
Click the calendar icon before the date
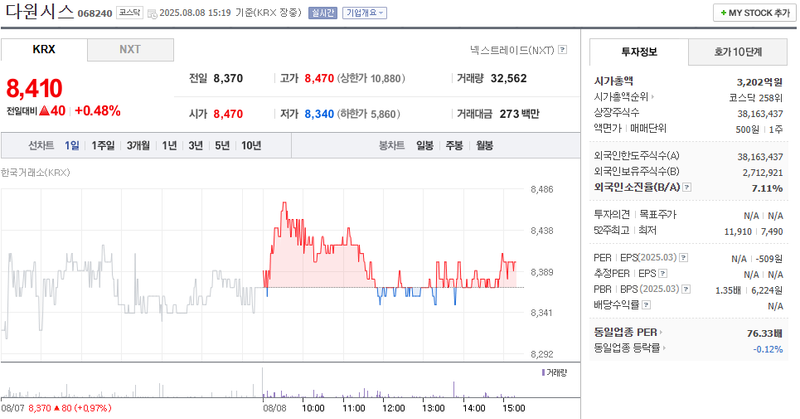point(152,13)
